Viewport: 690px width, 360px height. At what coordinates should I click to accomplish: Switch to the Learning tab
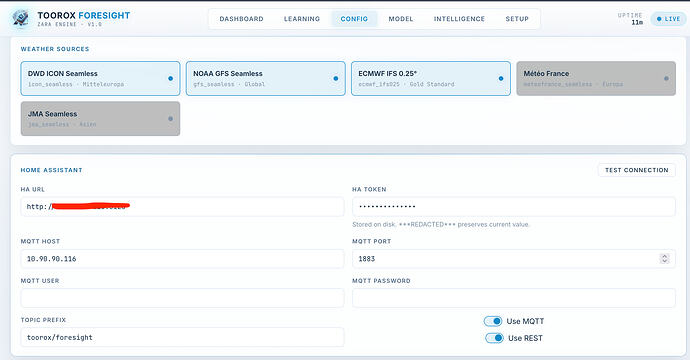(x=301, y=19)
